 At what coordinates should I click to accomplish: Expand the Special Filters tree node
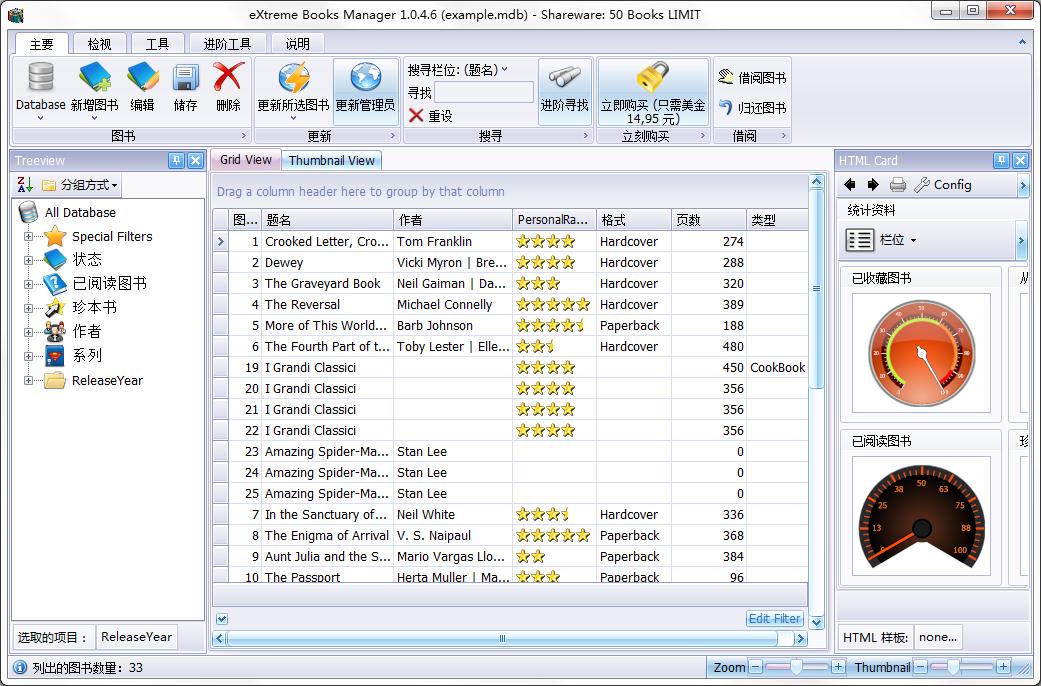(x=29, y=237)
